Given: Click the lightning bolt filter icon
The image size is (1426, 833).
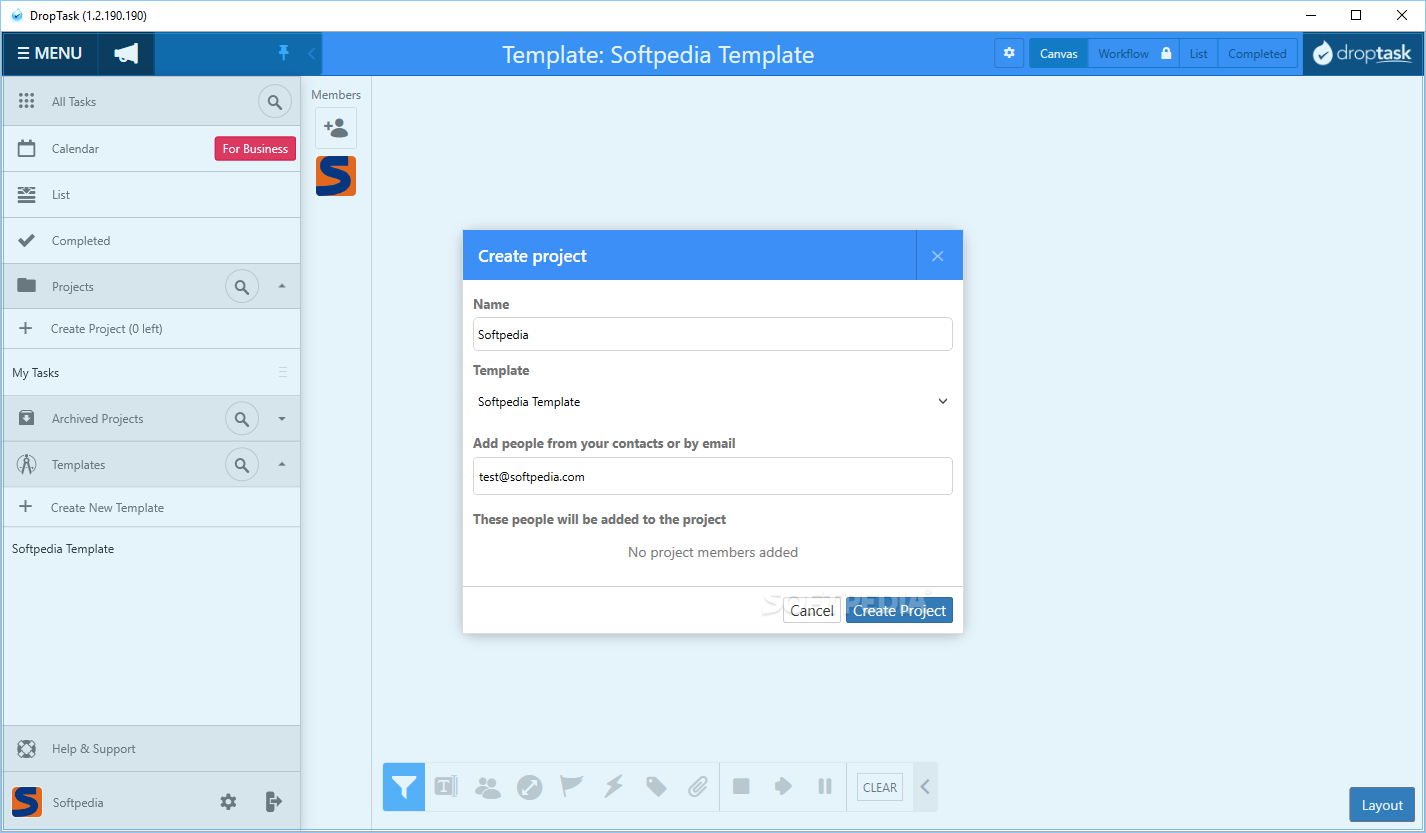Looking at the screenshot, I should click(614, 787).
